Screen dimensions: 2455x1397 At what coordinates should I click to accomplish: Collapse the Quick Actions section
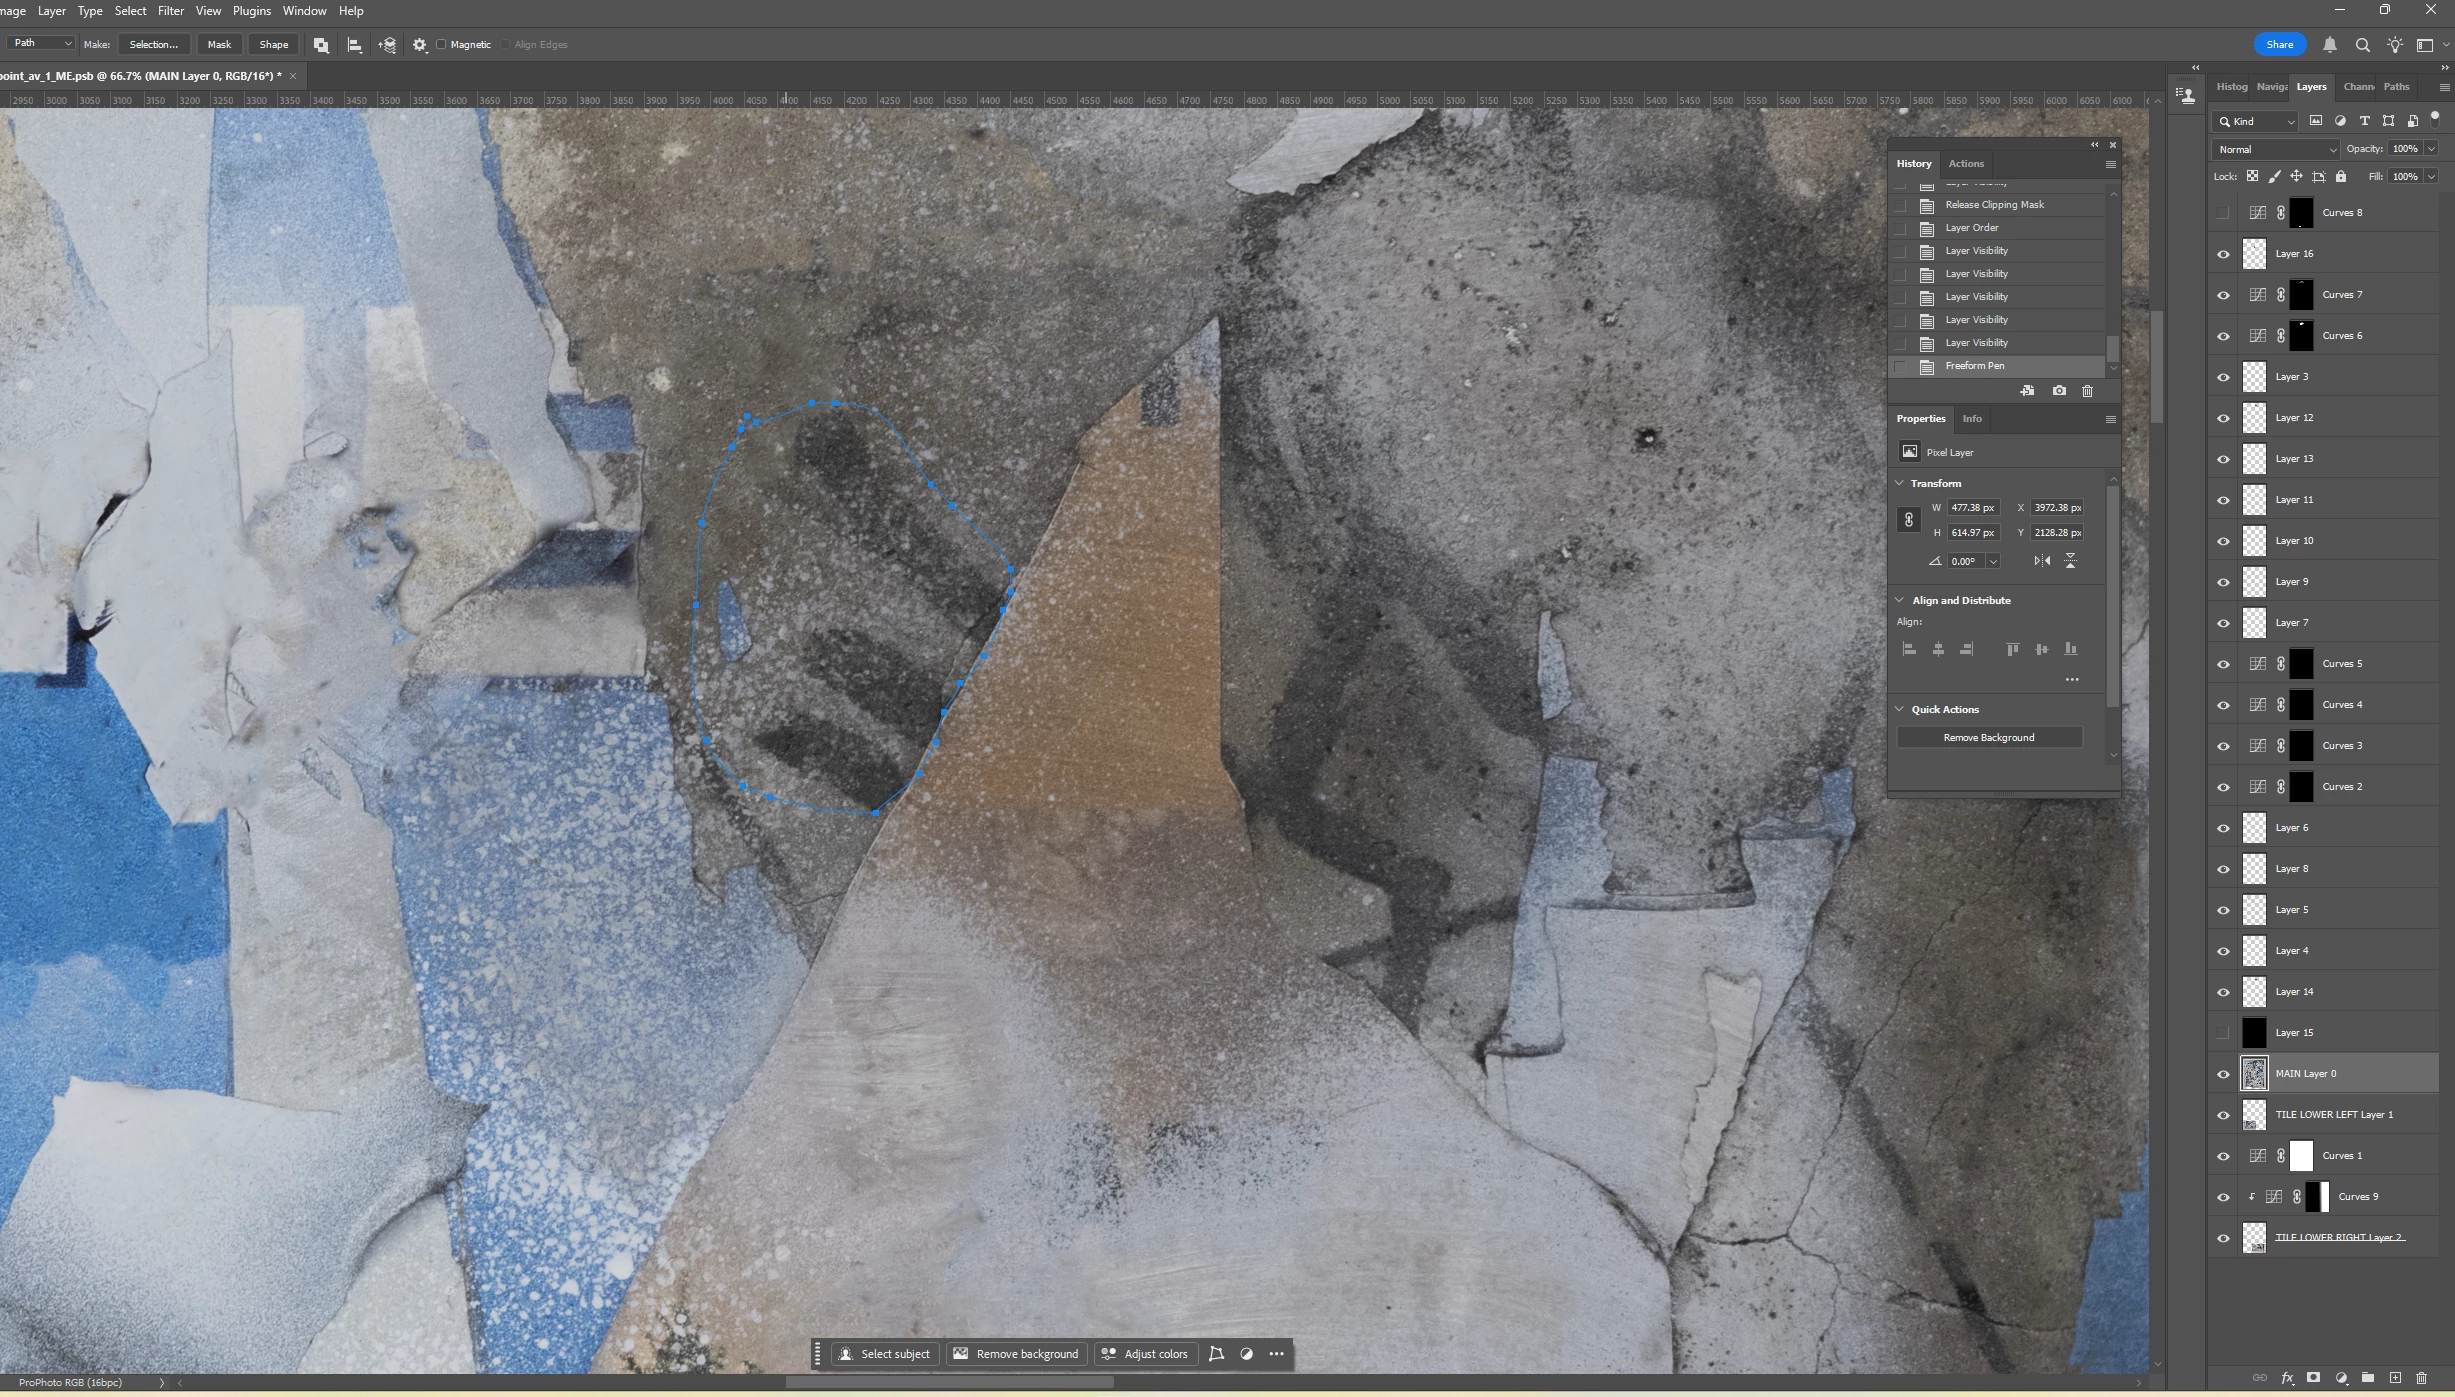1900,709
